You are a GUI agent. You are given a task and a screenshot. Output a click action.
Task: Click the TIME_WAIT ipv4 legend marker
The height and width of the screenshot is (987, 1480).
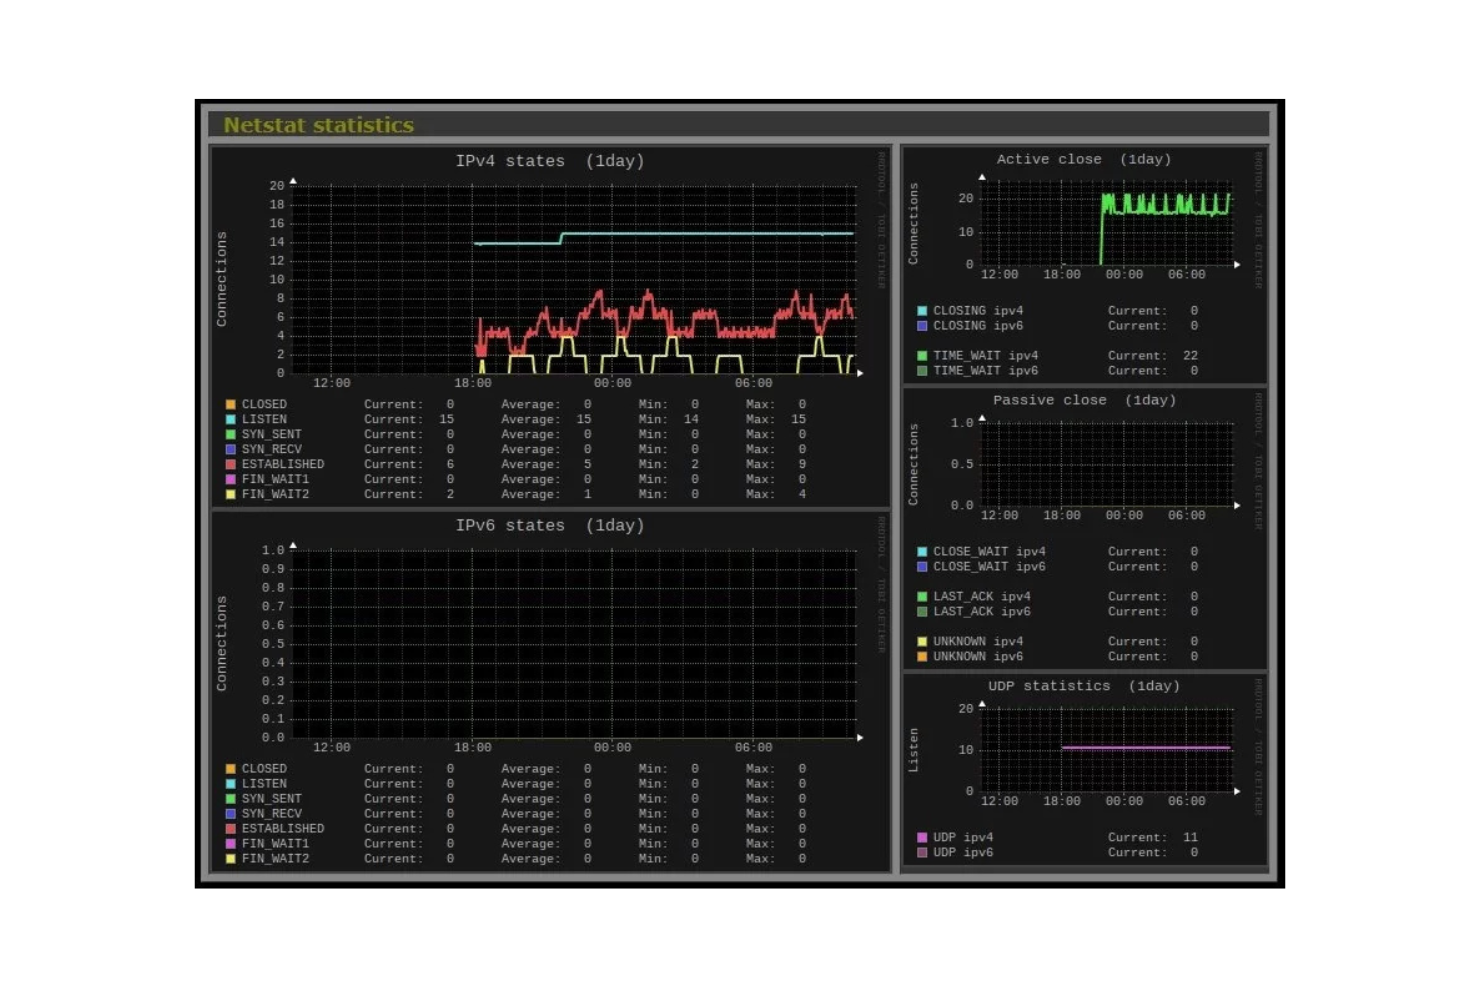tap(921, 355)
